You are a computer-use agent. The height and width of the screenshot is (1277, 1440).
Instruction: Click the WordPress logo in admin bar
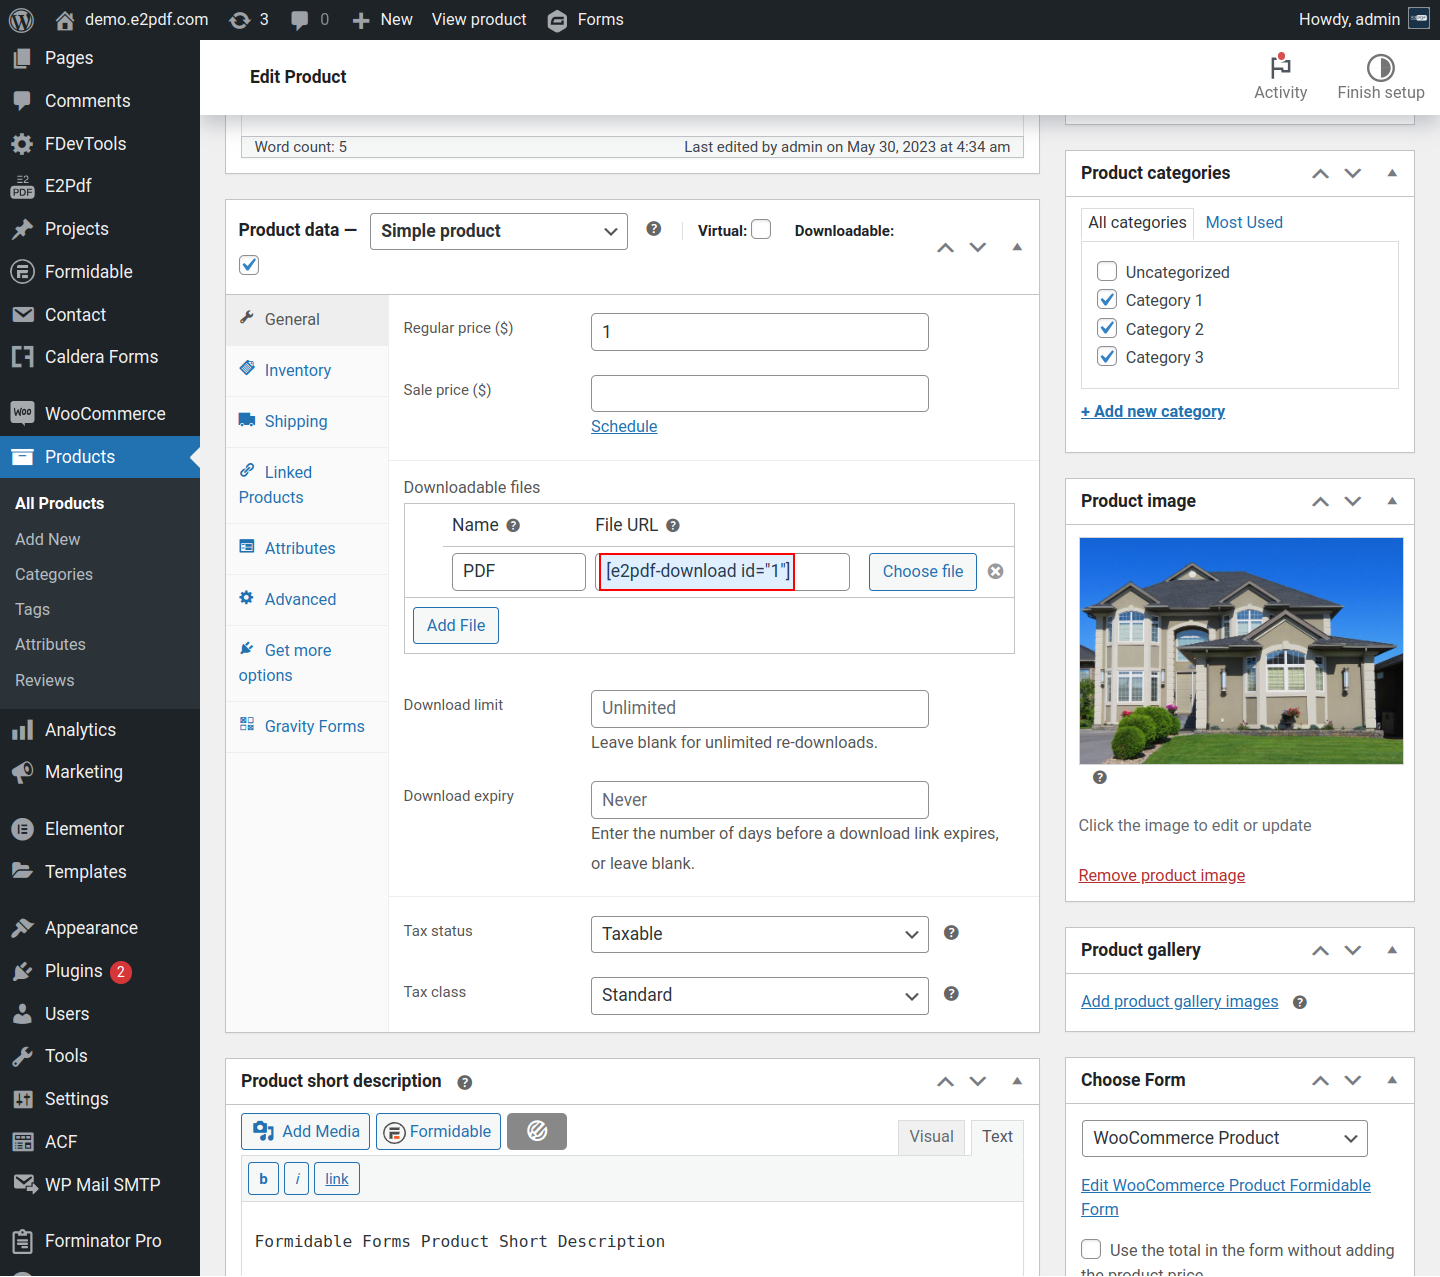pyautogui.click(x=21, y=20)
